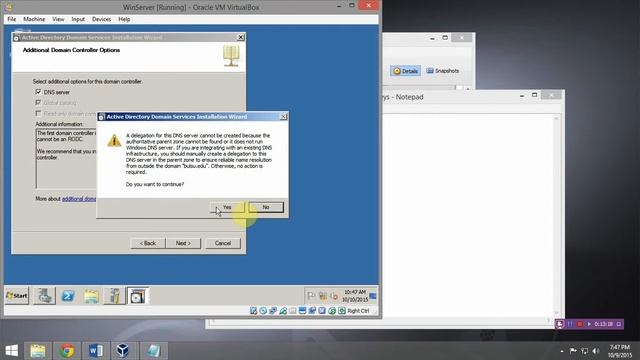
Task: Click the recorder elapsed time 0:13:18
Action: (x=604, y=324)
